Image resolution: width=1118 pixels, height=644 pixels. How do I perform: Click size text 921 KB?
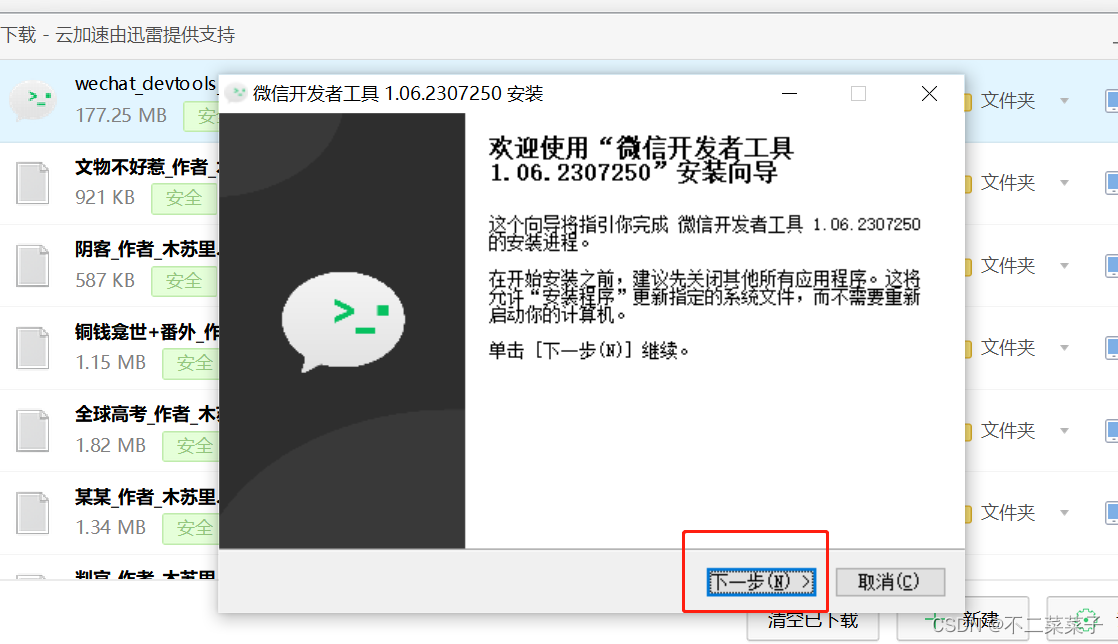pyautogui.click(x=105, y=198)
